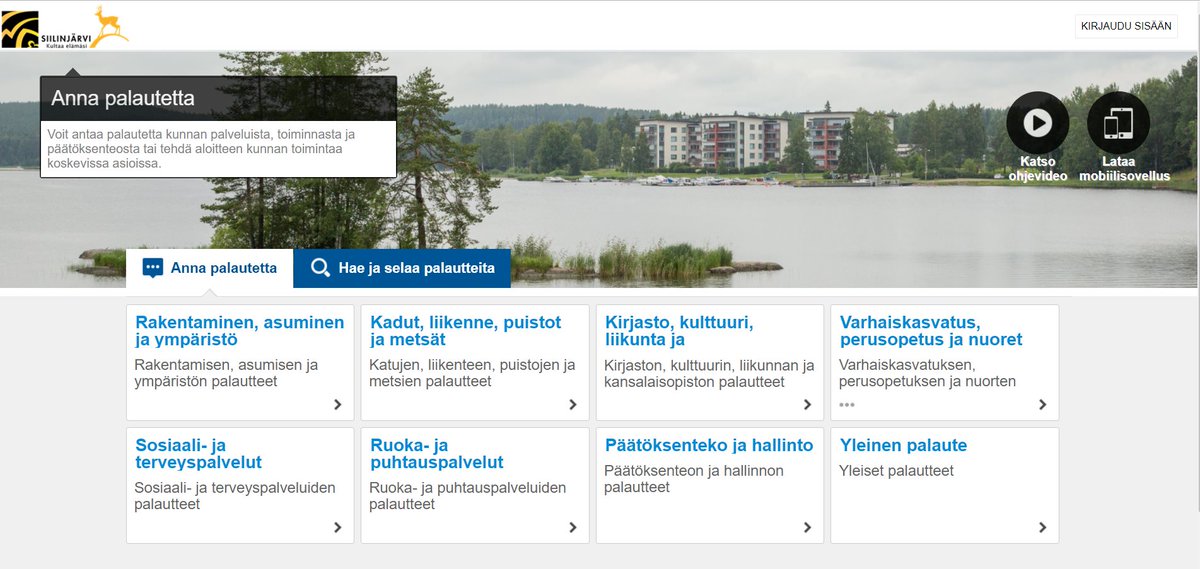Click the Katujen, liikenteen, puistojen description text
Viewport: 1200px width, 569px height.
473,373
